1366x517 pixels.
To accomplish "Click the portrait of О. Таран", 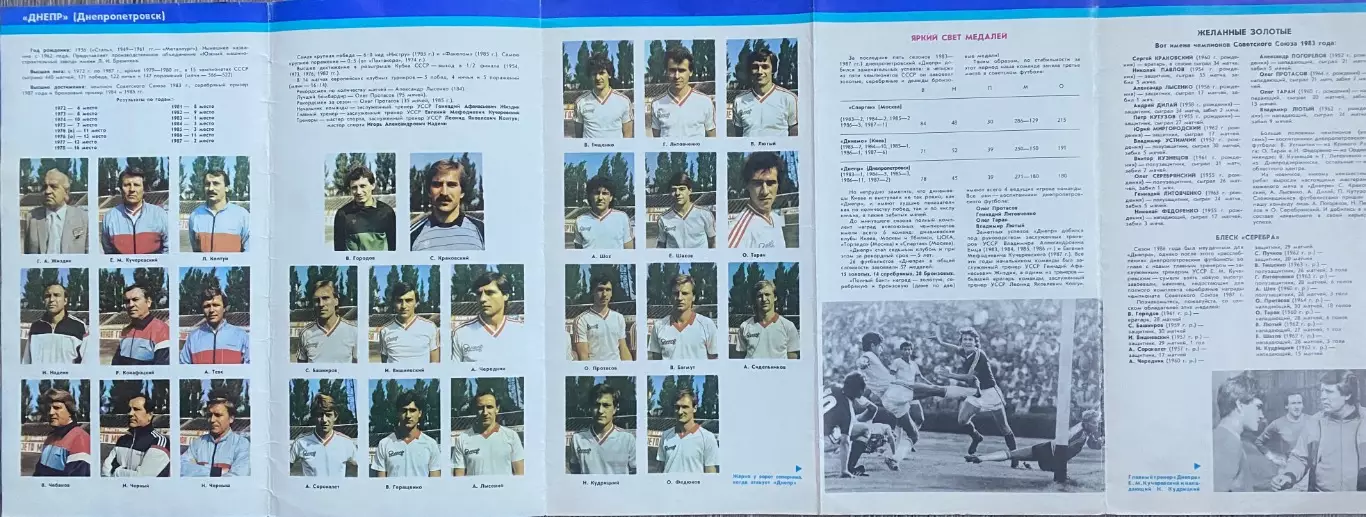I will (762, 200).
